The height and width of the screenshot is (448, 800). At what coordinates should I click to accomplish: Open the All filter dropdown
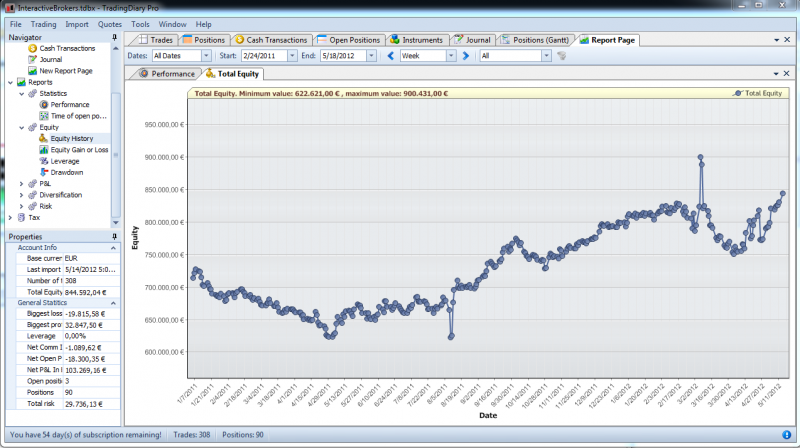tap(546, 56)
